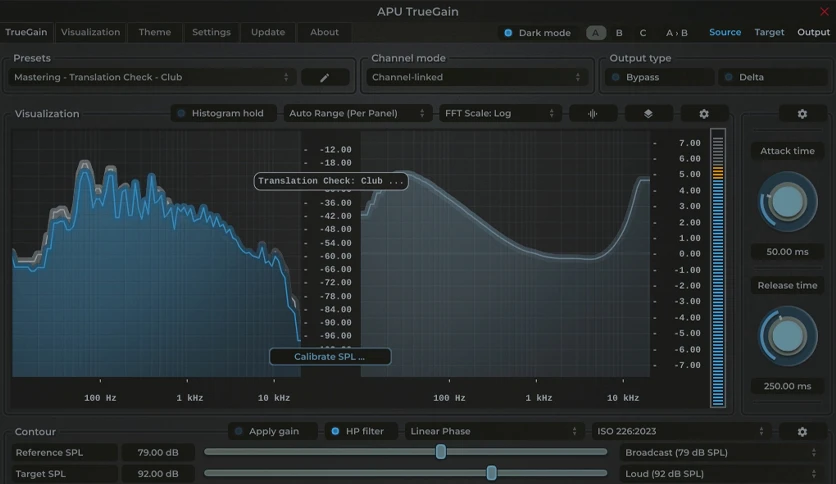Click the contour curve graph
Screen dimensions: 836x484
[505, 254]
